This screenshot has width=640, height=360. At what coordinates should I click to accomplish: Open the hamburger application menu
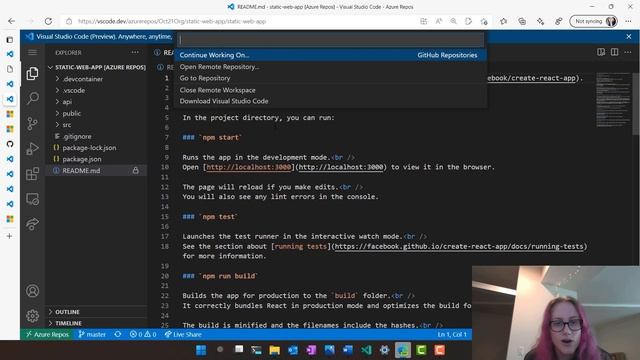coord(32,52)
